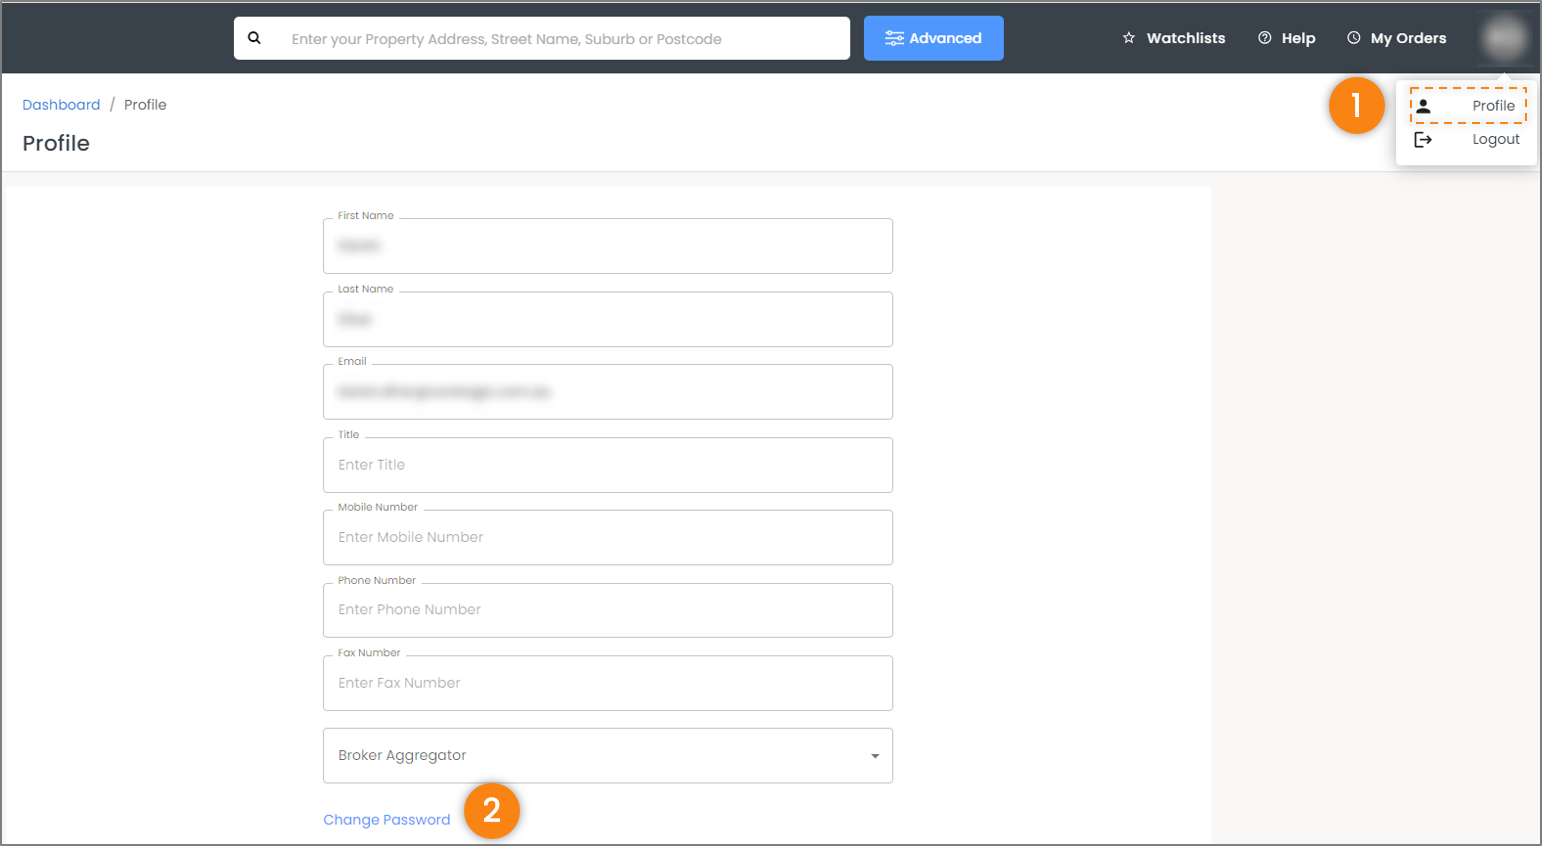This screenshot has height=852, width=1542.
Task: Focus the property address search field
Action: pyautogui.click(x=541, y=39)
